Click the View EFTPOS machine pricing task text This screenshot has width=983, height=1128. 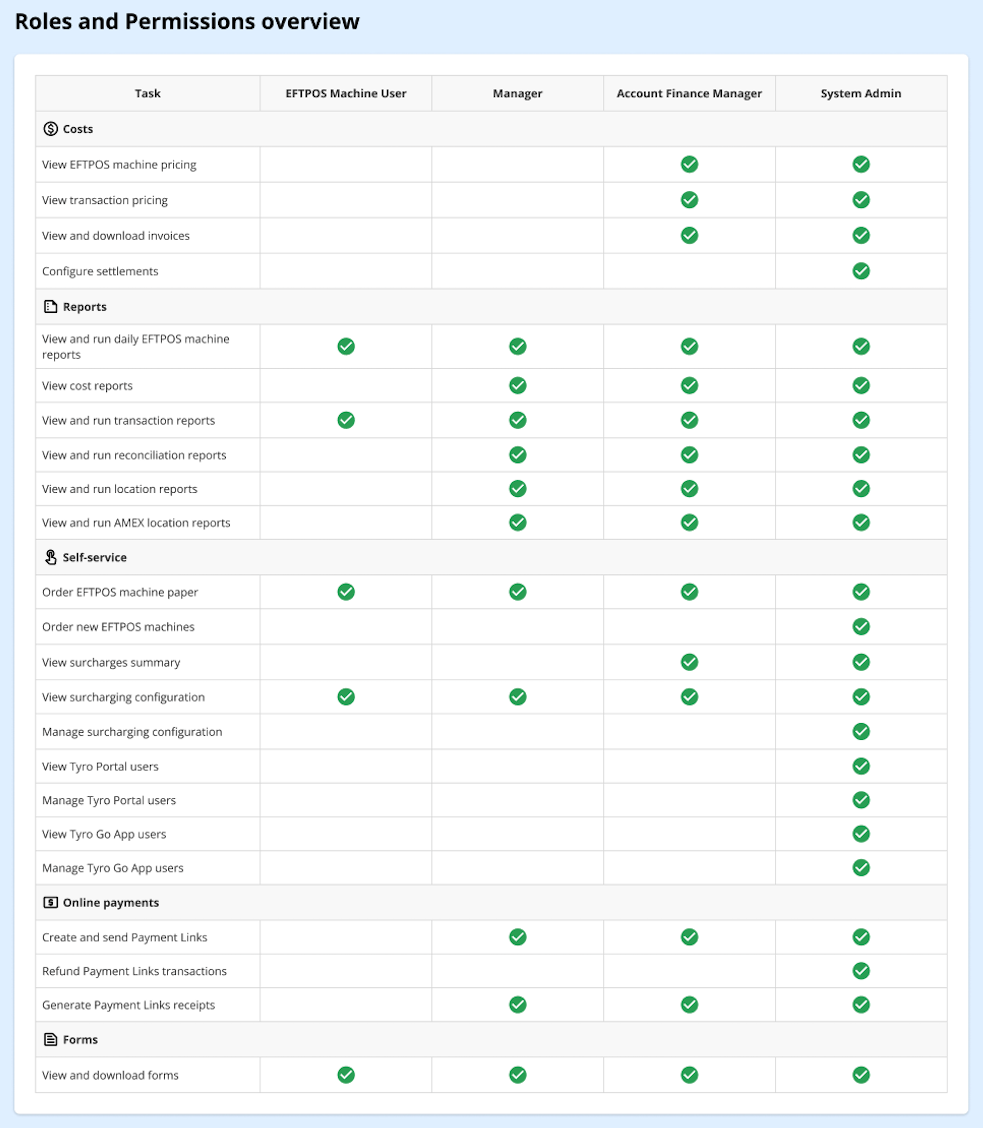(119, 165)
